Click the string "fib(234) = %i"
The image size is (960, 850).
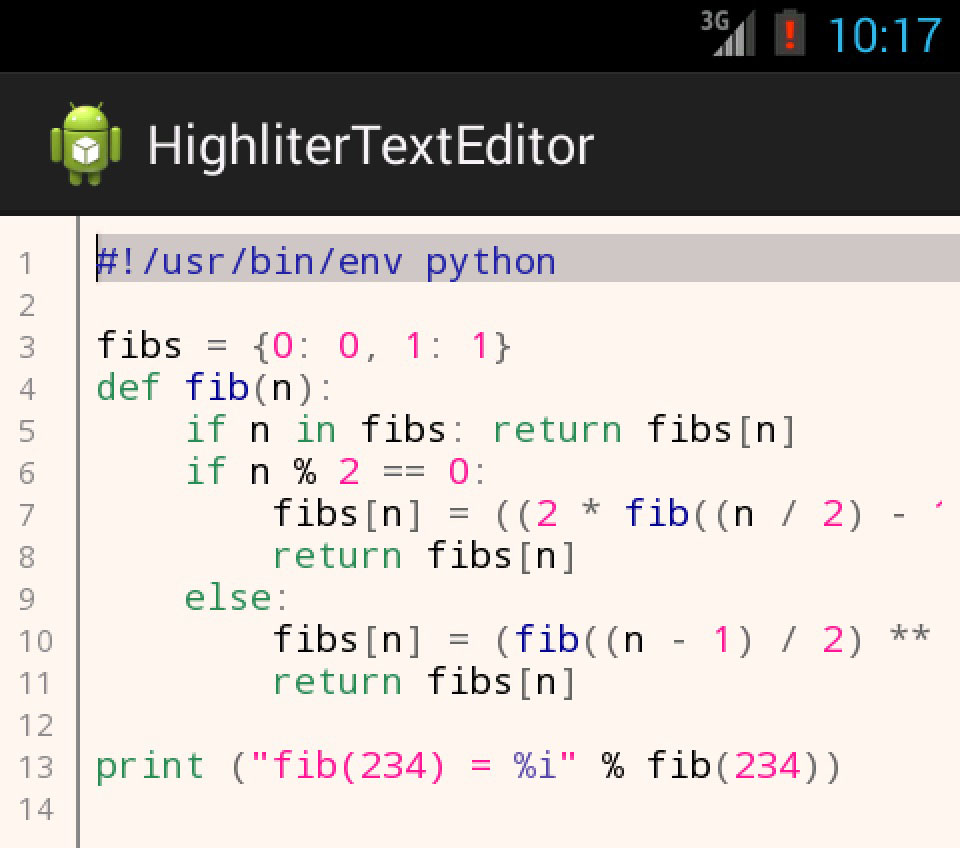[x=414, y=767]
